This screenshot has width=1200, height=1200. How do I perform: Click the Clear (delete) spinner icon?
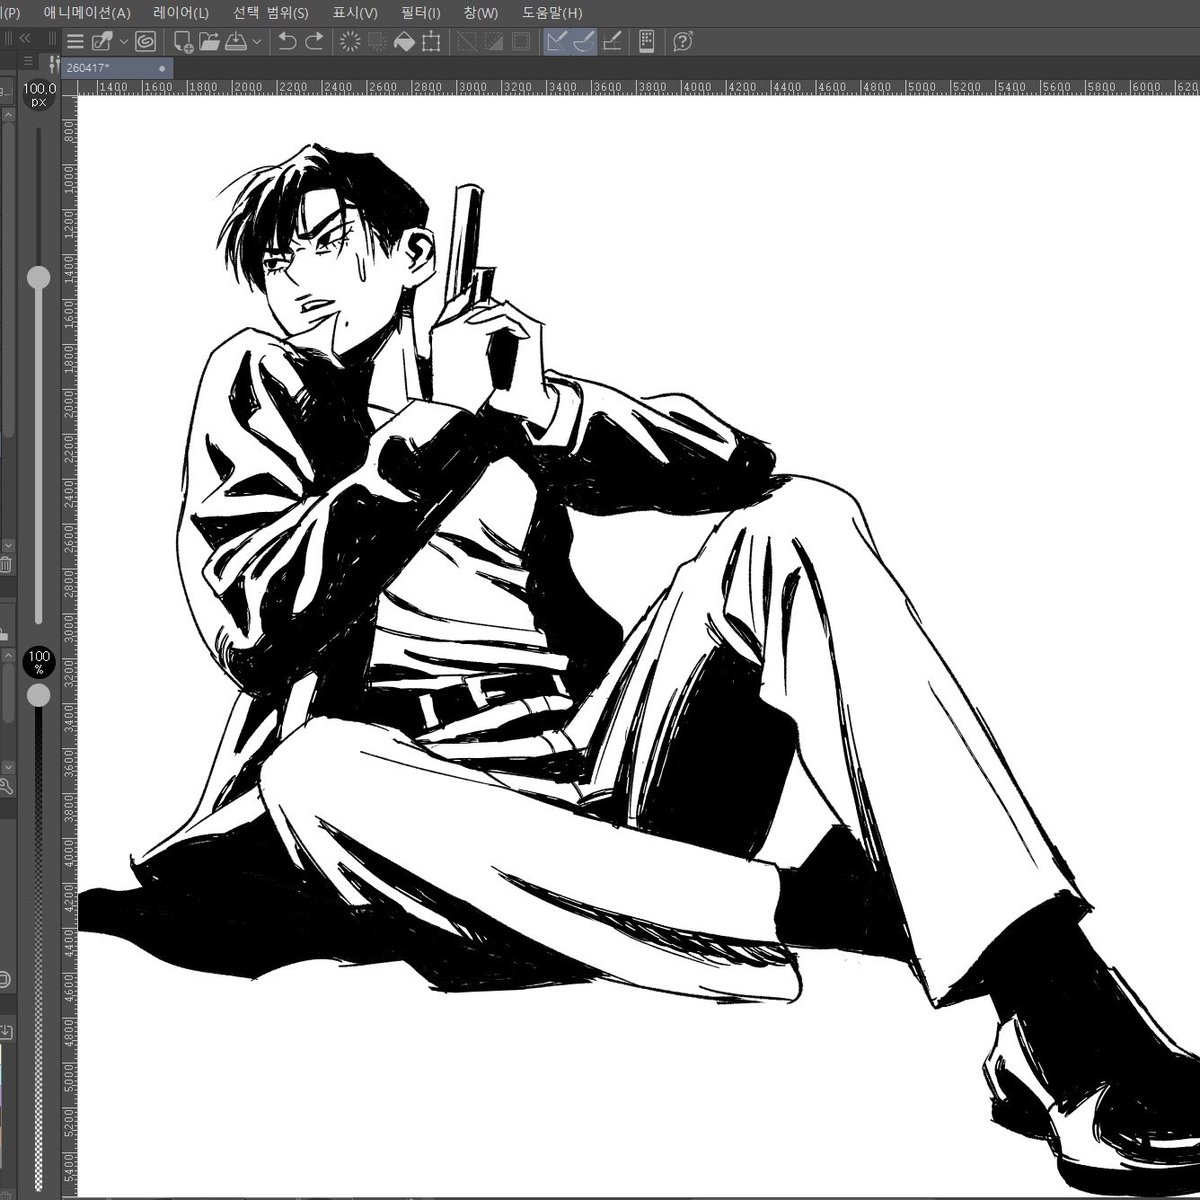350,42
